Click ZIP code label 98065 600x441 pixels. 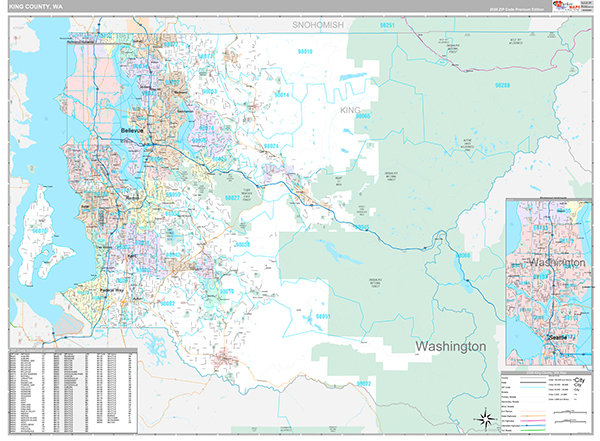coord(363,116)
